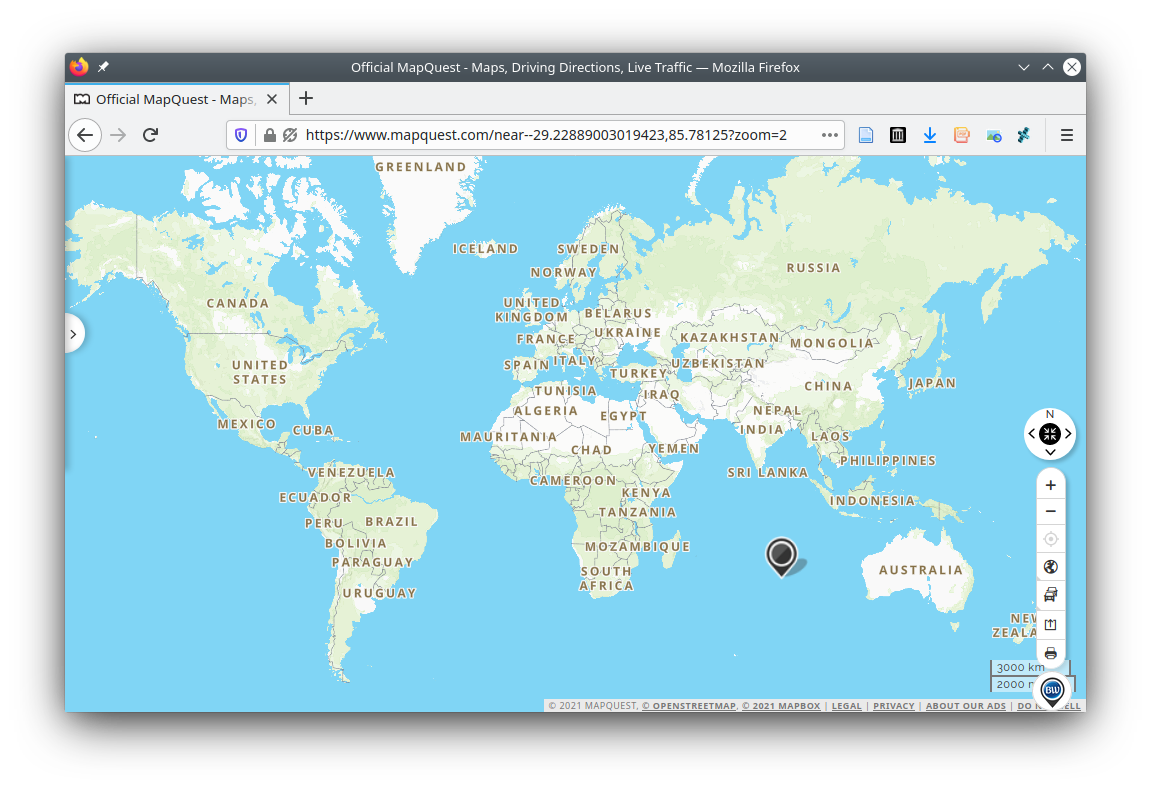This screenshot has height=789, width=1151.
Task: Click the INDIA label on the map
Action: (x=761, y=429)
